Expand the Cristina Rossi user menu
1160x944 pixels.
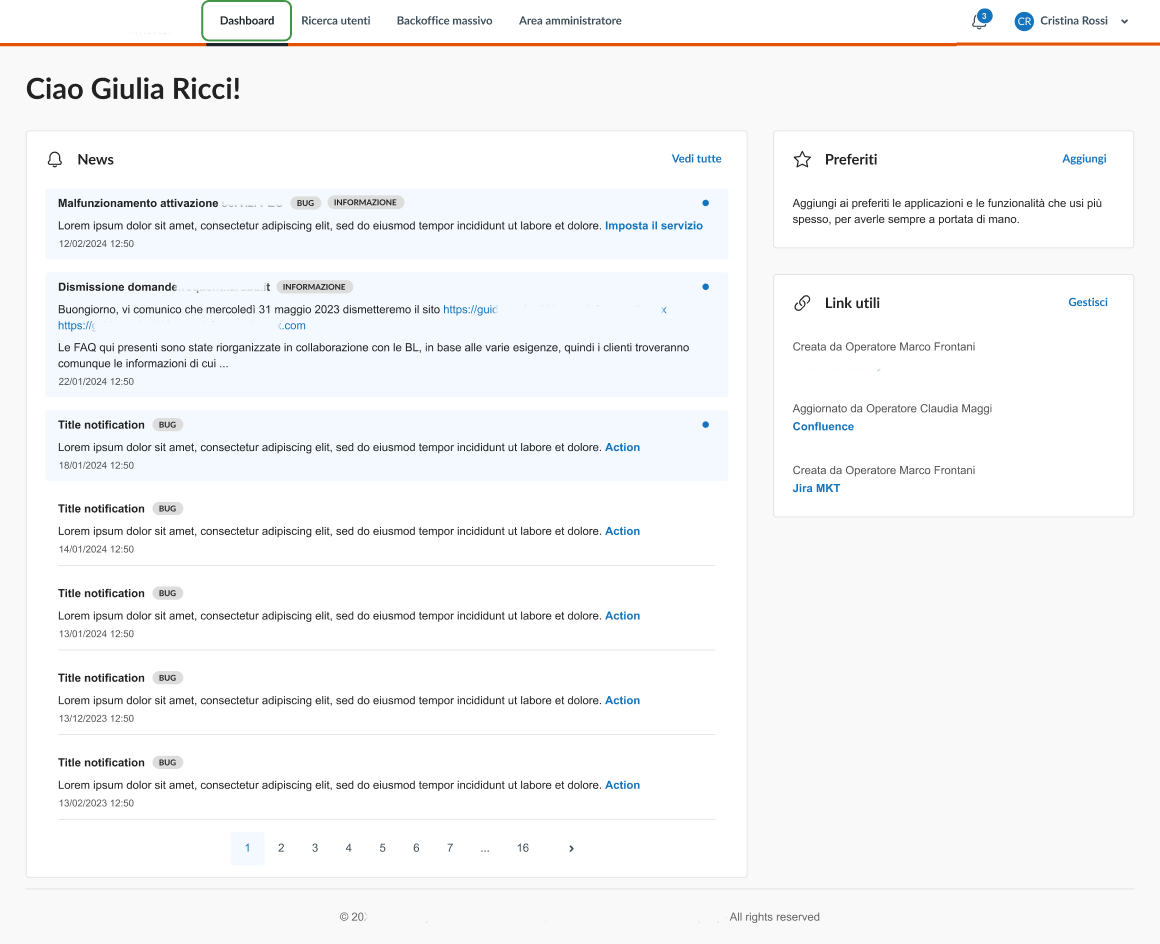point(1124,21)
